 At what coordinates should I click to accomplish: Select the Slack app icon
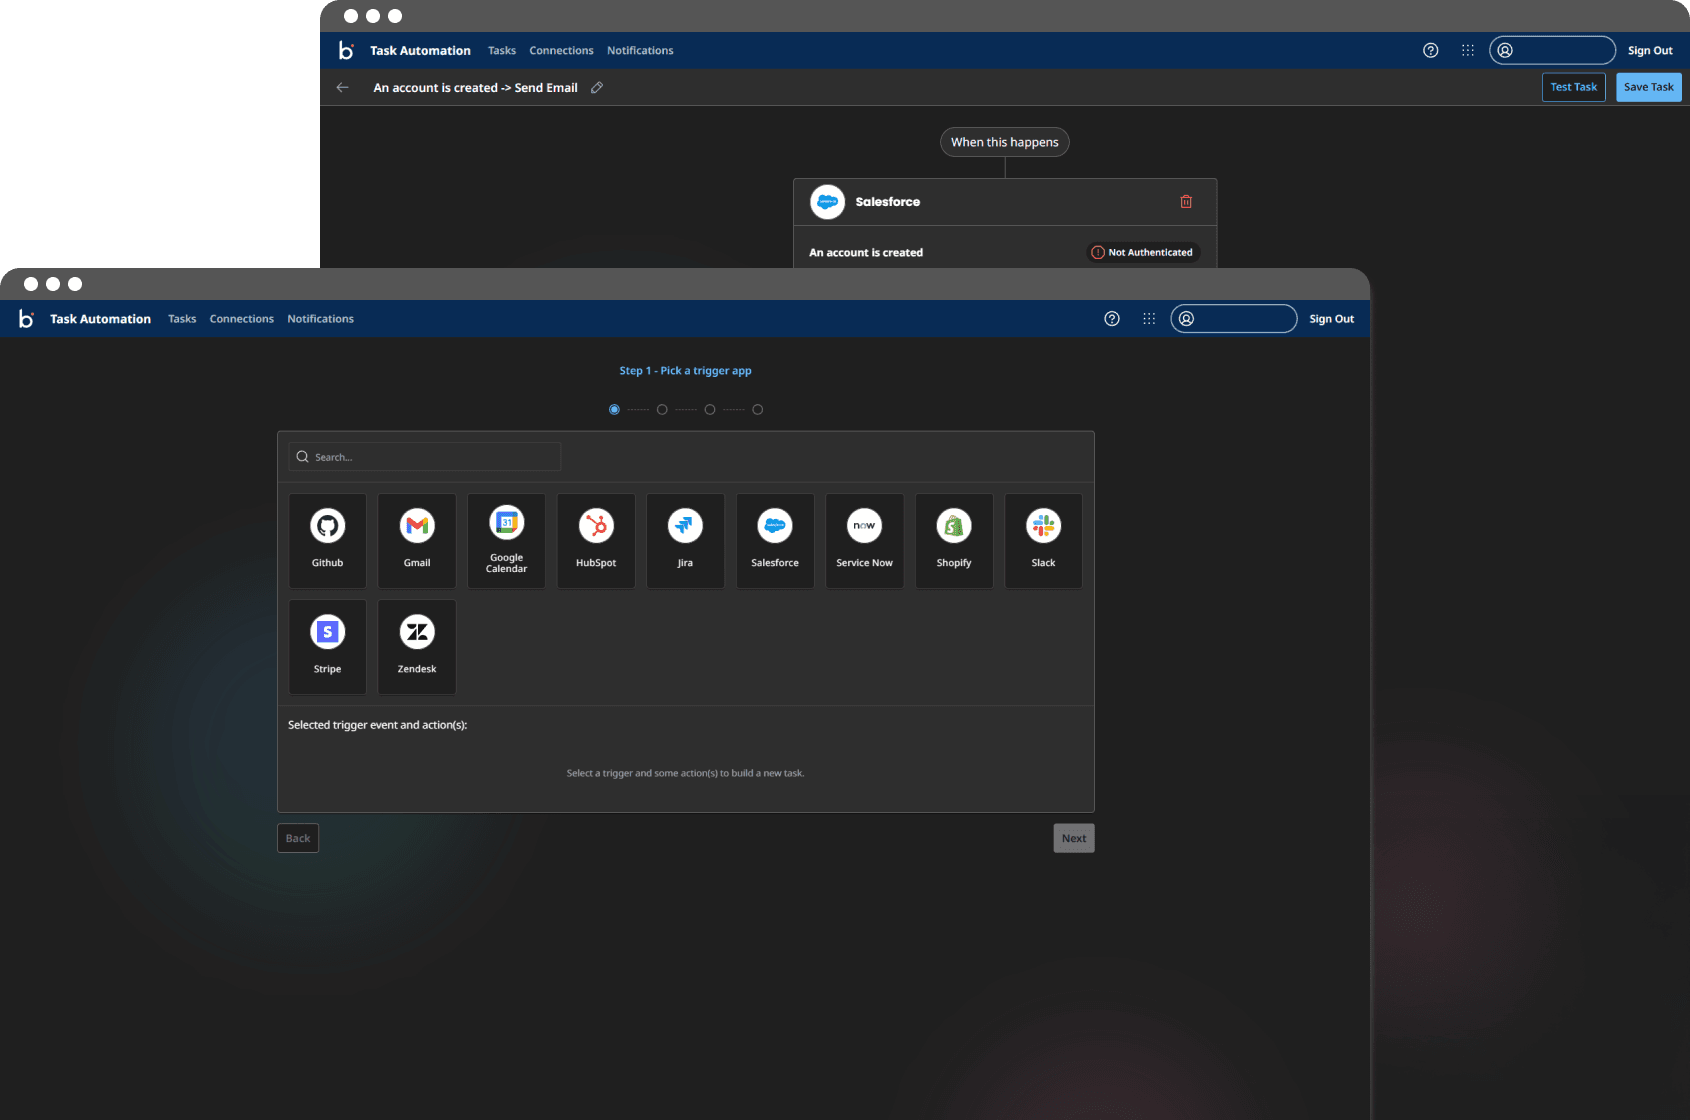point(1043,540)
